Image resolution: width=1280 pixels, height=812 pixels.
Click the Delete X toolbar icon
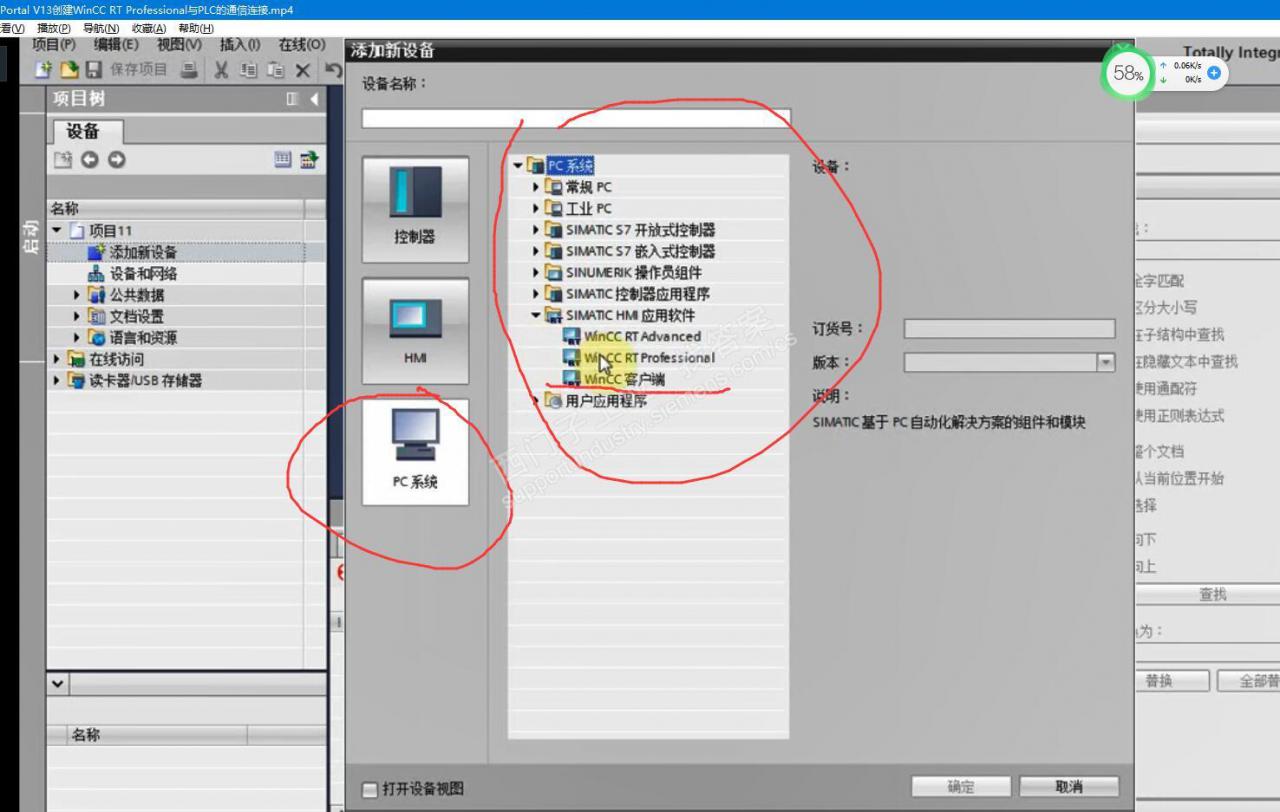point(302,70)
